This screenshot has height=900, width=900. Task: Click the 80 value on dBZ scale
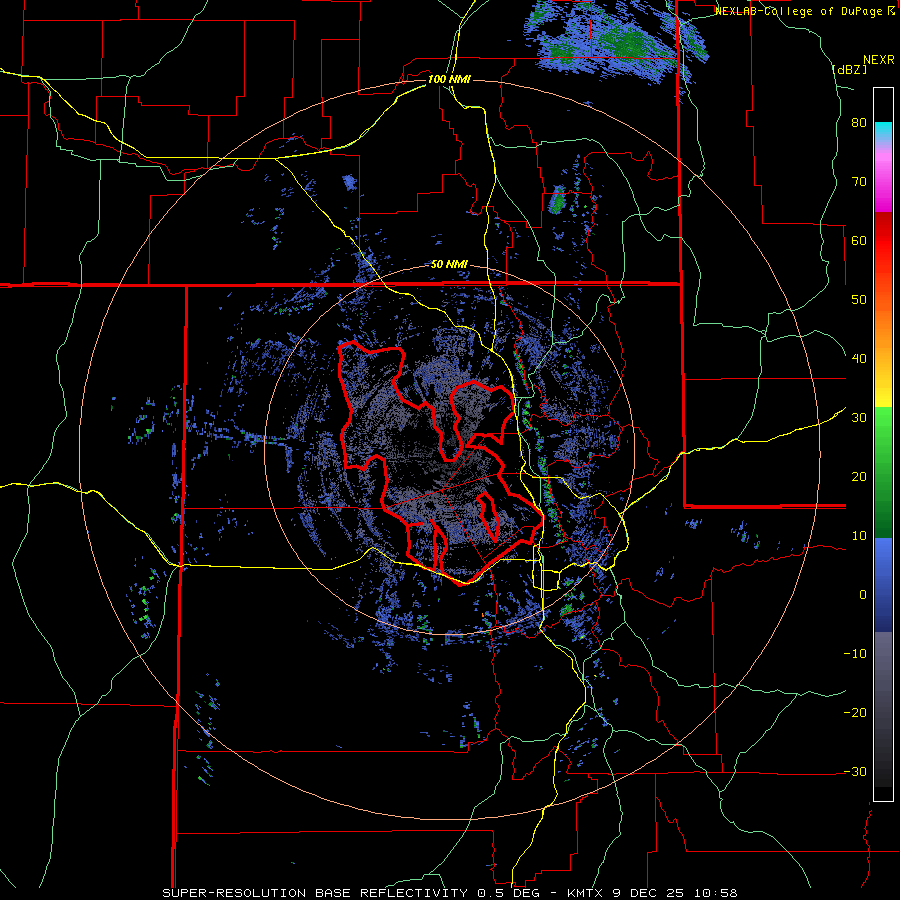point(859,123)
